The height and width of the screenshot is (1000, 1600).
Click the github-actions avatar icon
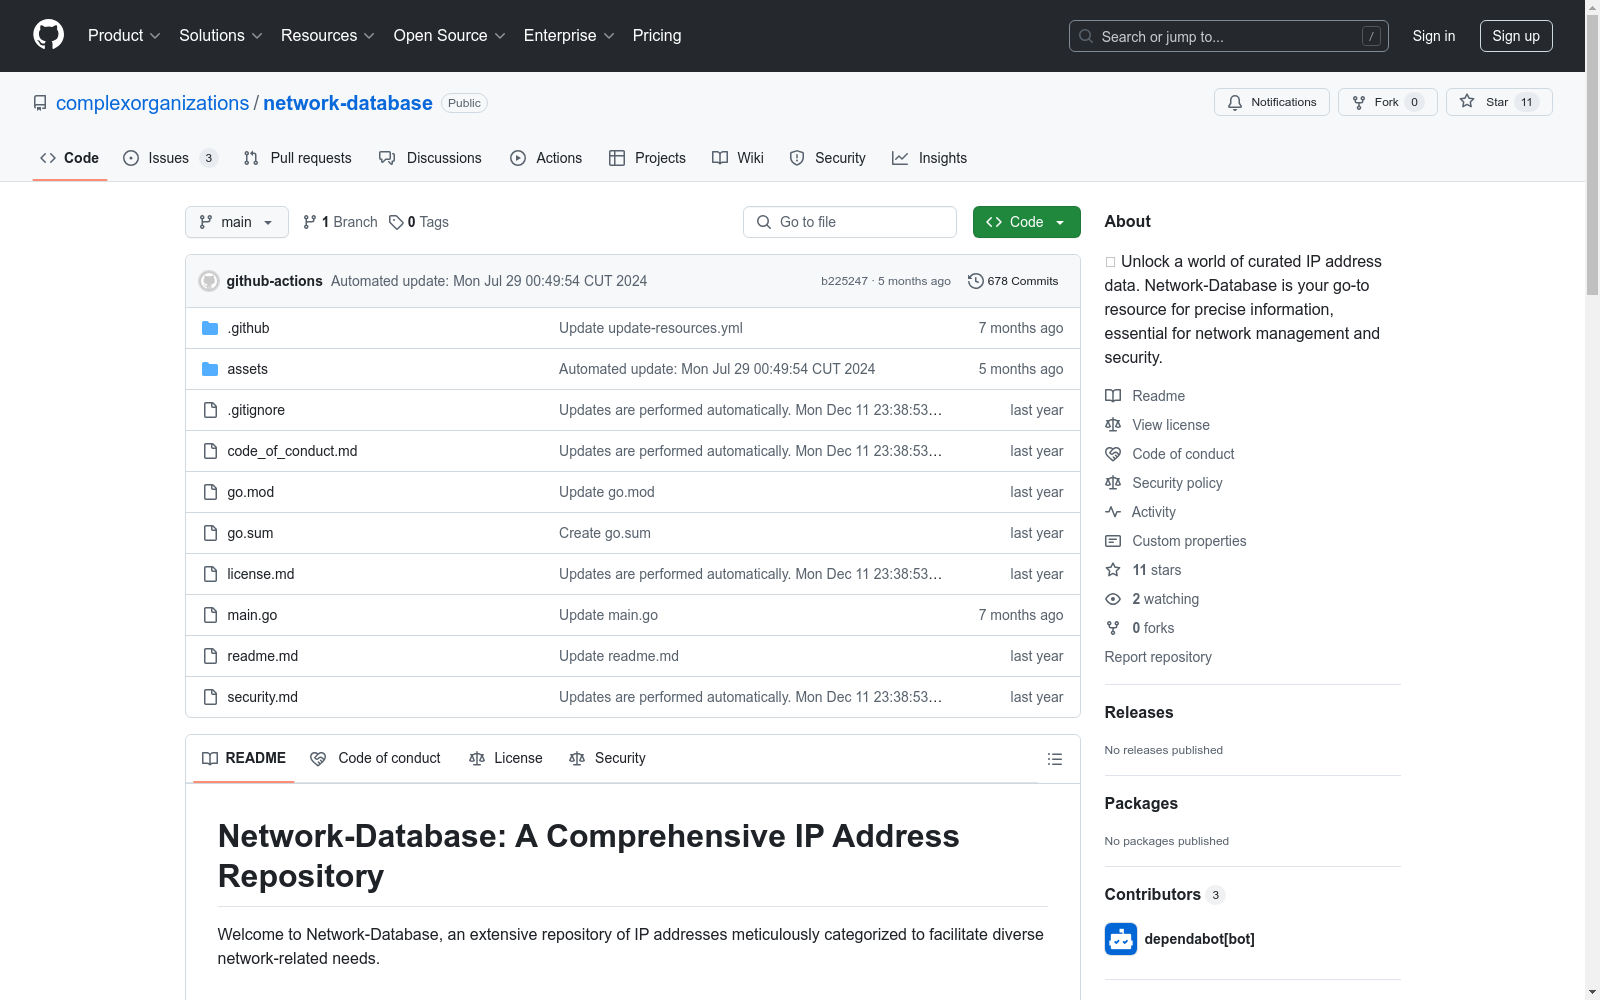pos(209,281)
